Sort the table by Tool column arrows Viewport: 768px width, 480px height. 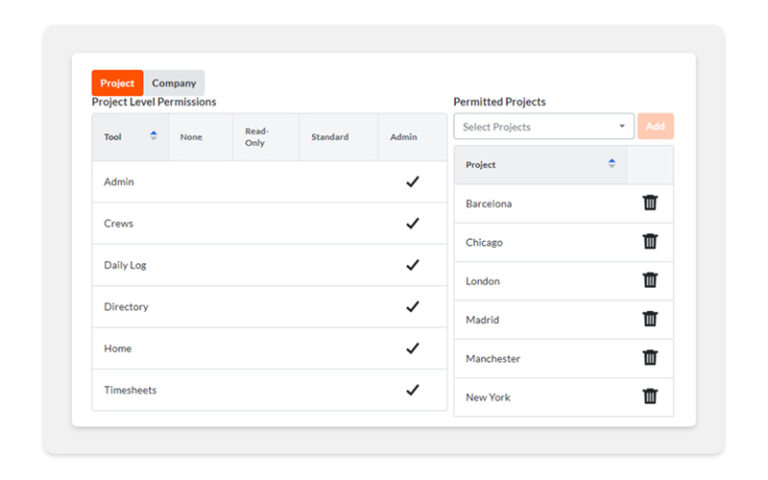coord(153,136)
